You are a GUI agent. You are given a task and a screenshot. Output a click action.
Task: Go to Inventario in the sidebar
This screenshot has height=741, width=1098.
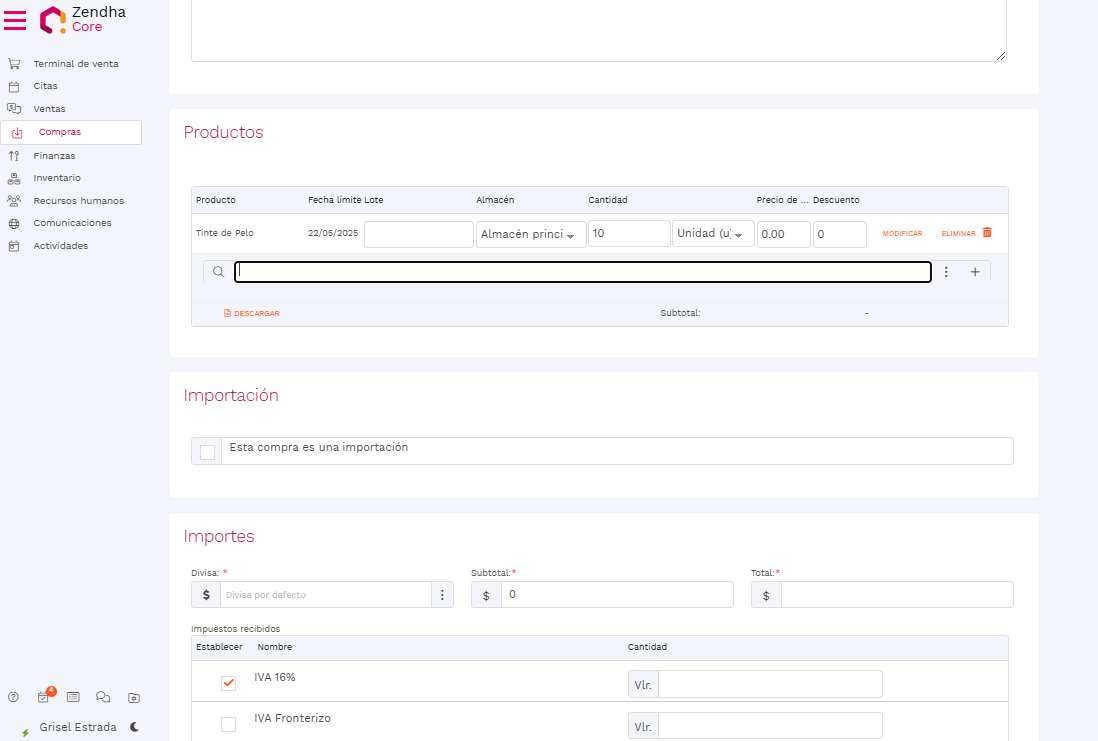tap(57, 178)
